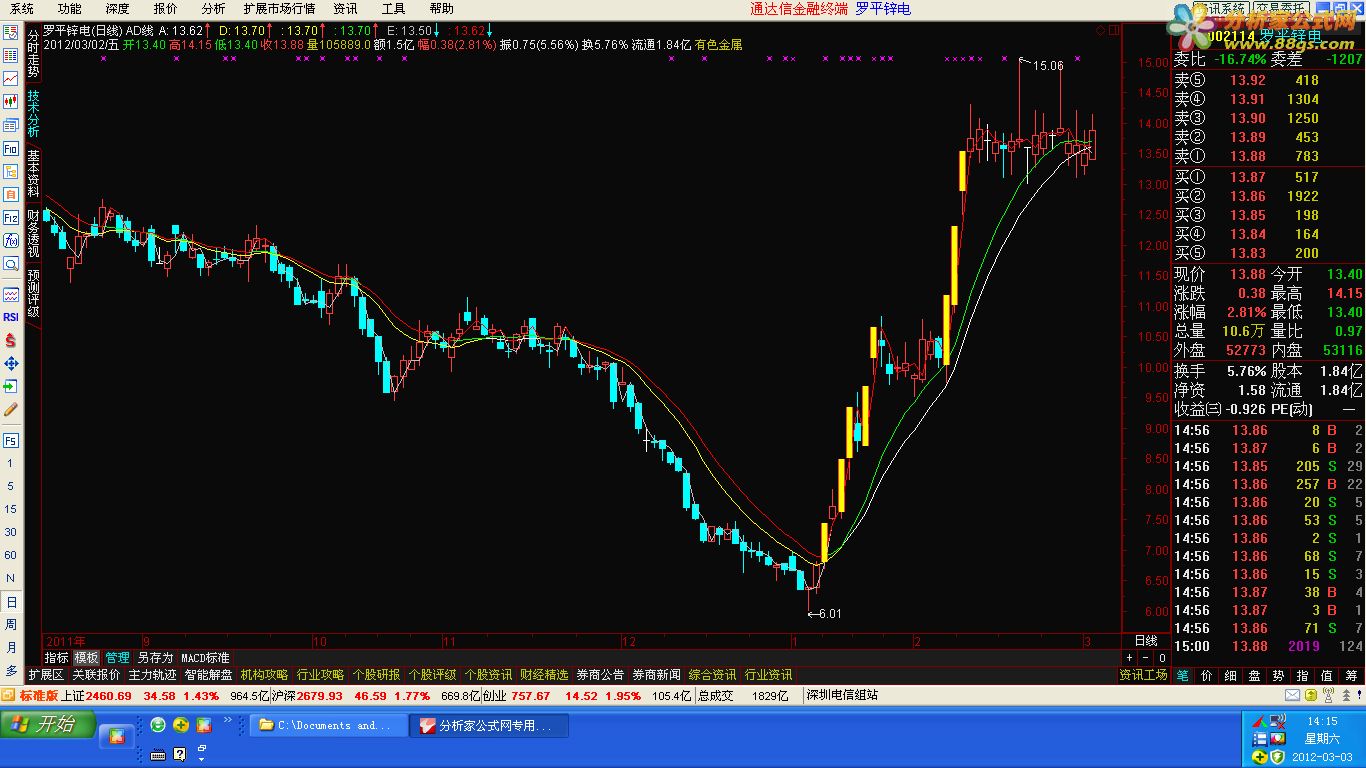This screenshot has height=768, width=1366.
Task: Open the f(x) formula manager icon
Action: tap(11, 241)
